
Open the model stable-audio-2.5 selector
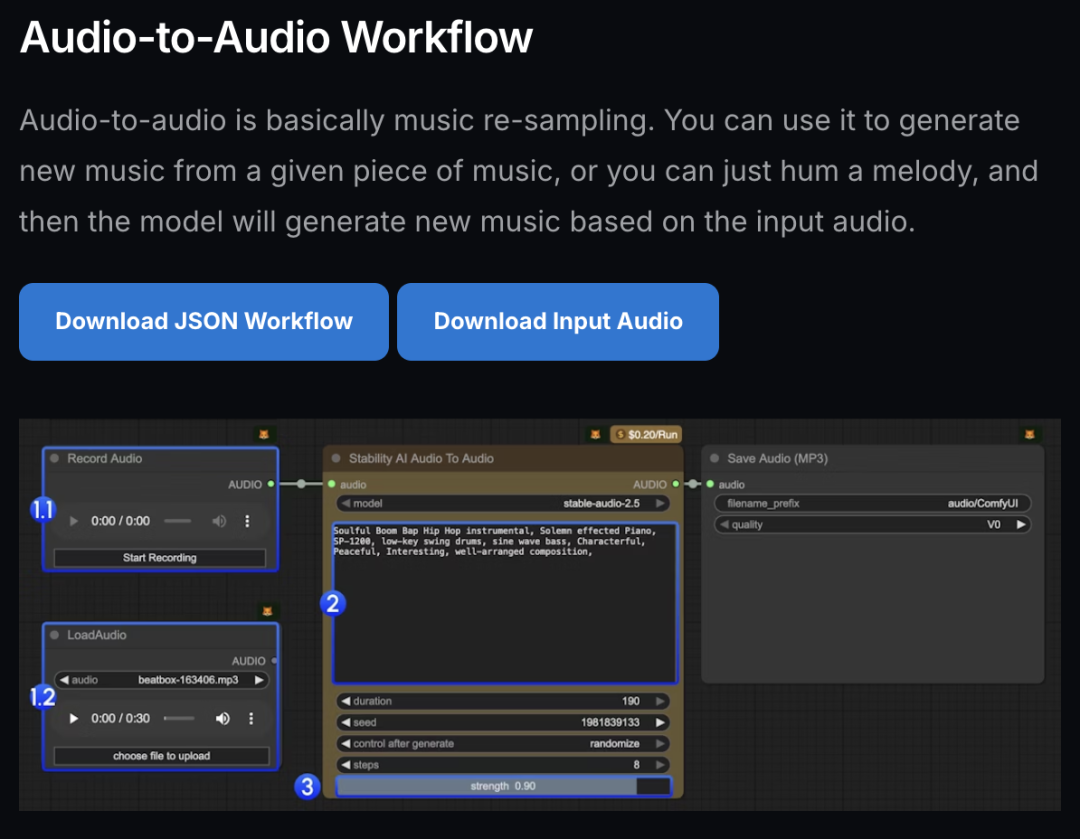tap(503, 504)
